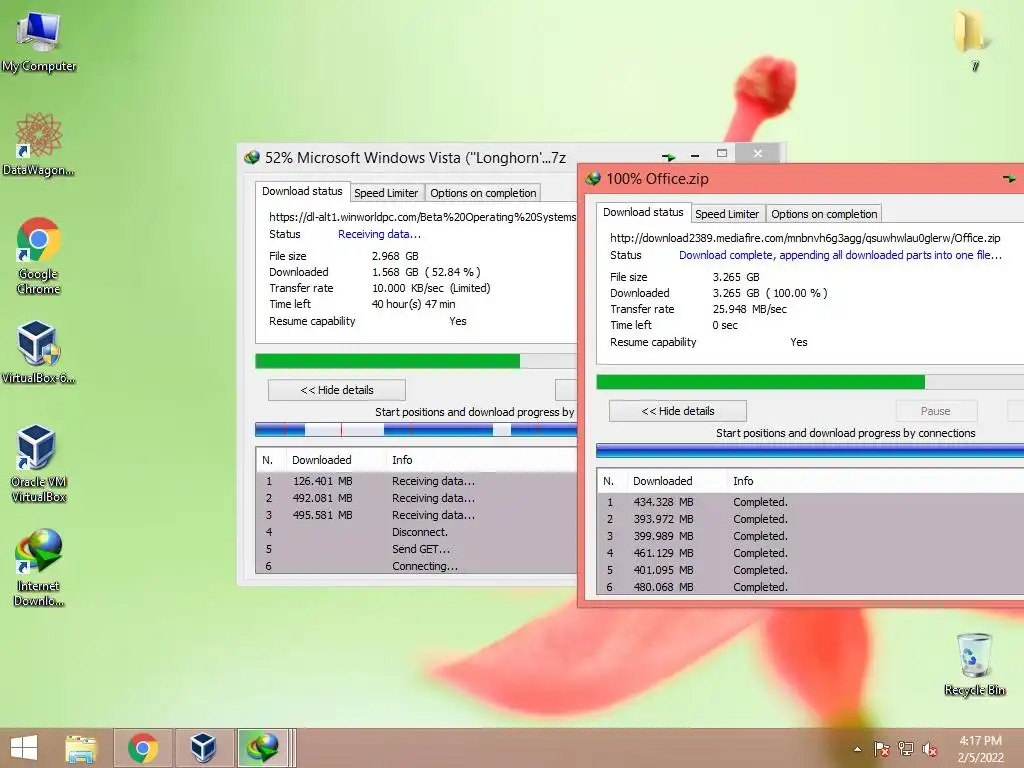The height and width of the screenshot is (768, 1024).
Task: Click Hide details in the Vista download window
Action: click(337, 390)
